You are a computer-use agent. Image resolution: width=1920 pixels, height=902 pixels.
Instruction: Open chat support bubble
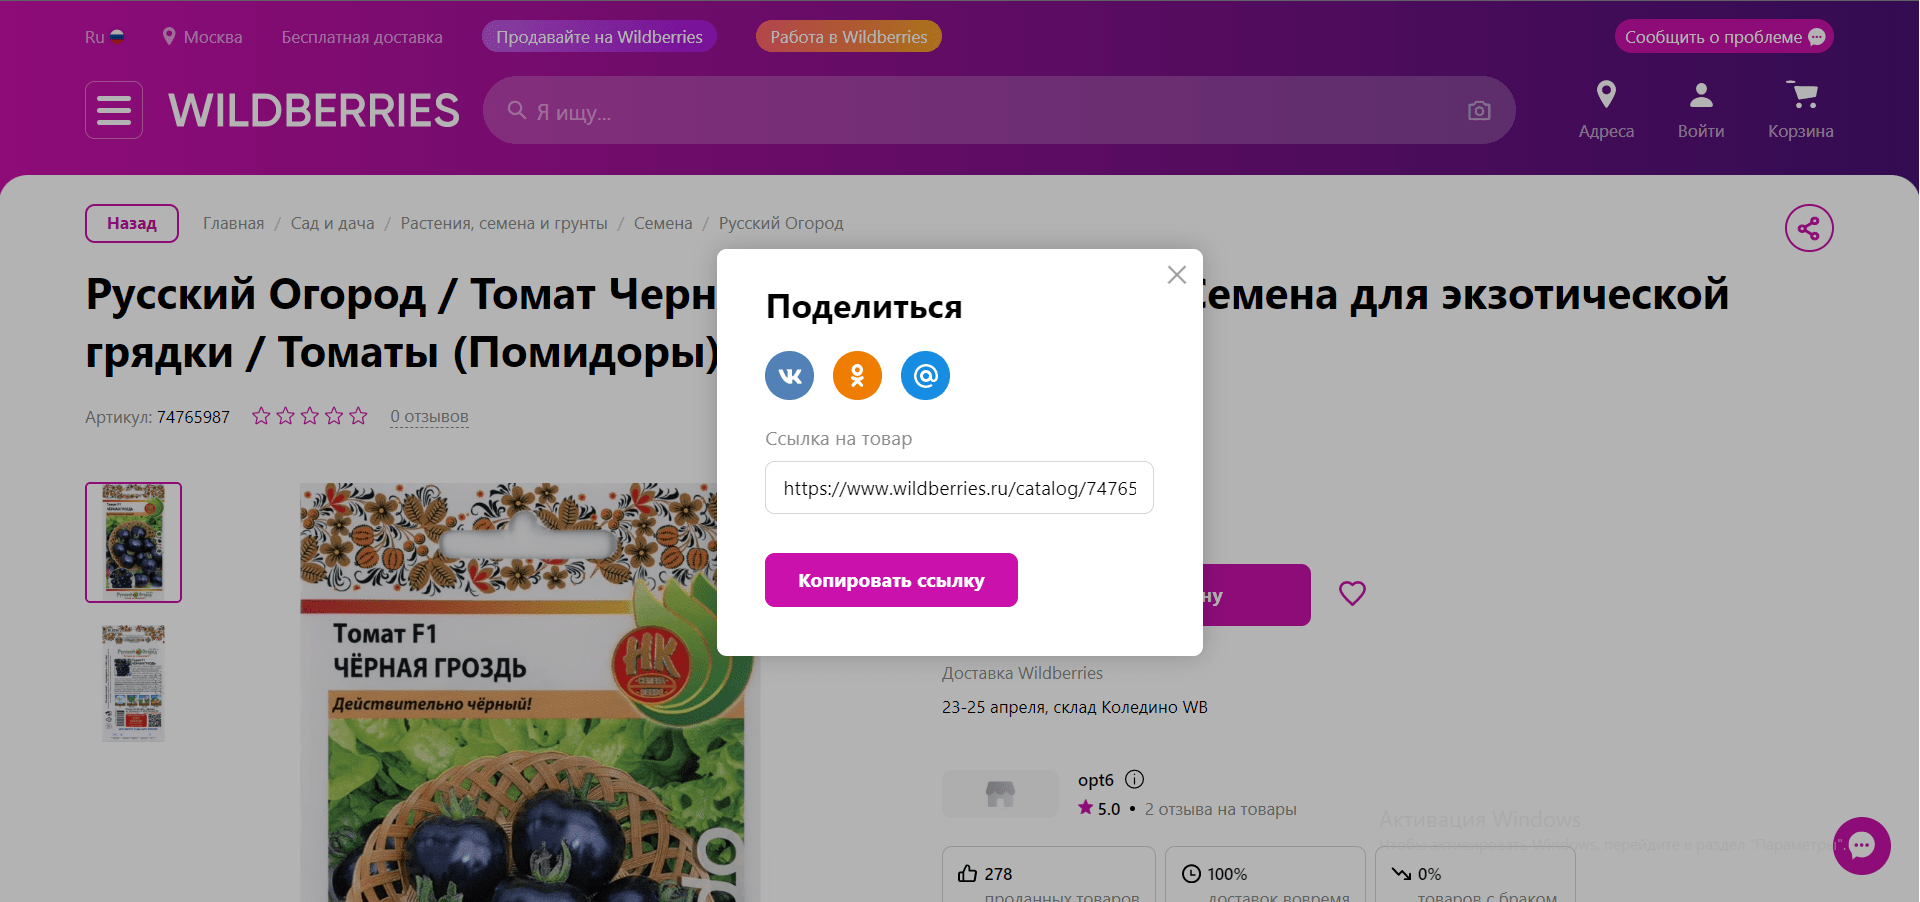pos(1862,846)
